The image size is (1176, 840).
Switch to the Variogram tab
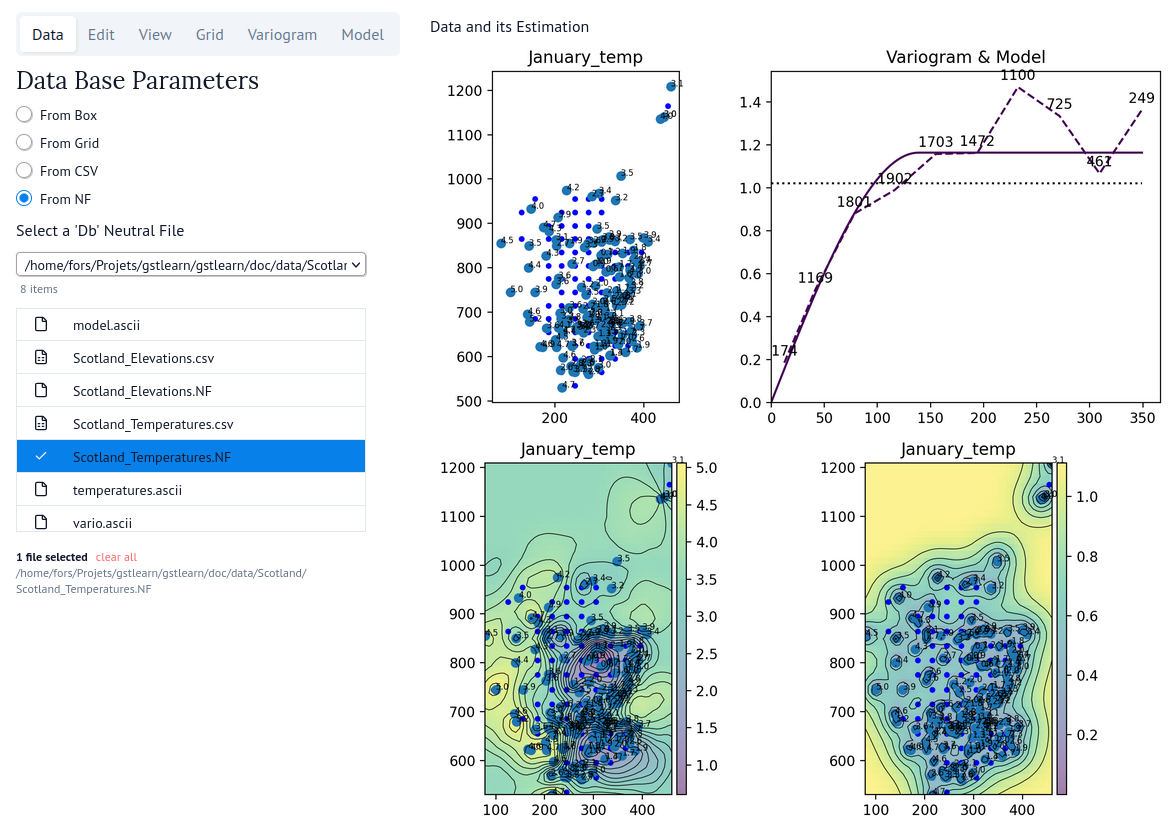click(282, 35)
